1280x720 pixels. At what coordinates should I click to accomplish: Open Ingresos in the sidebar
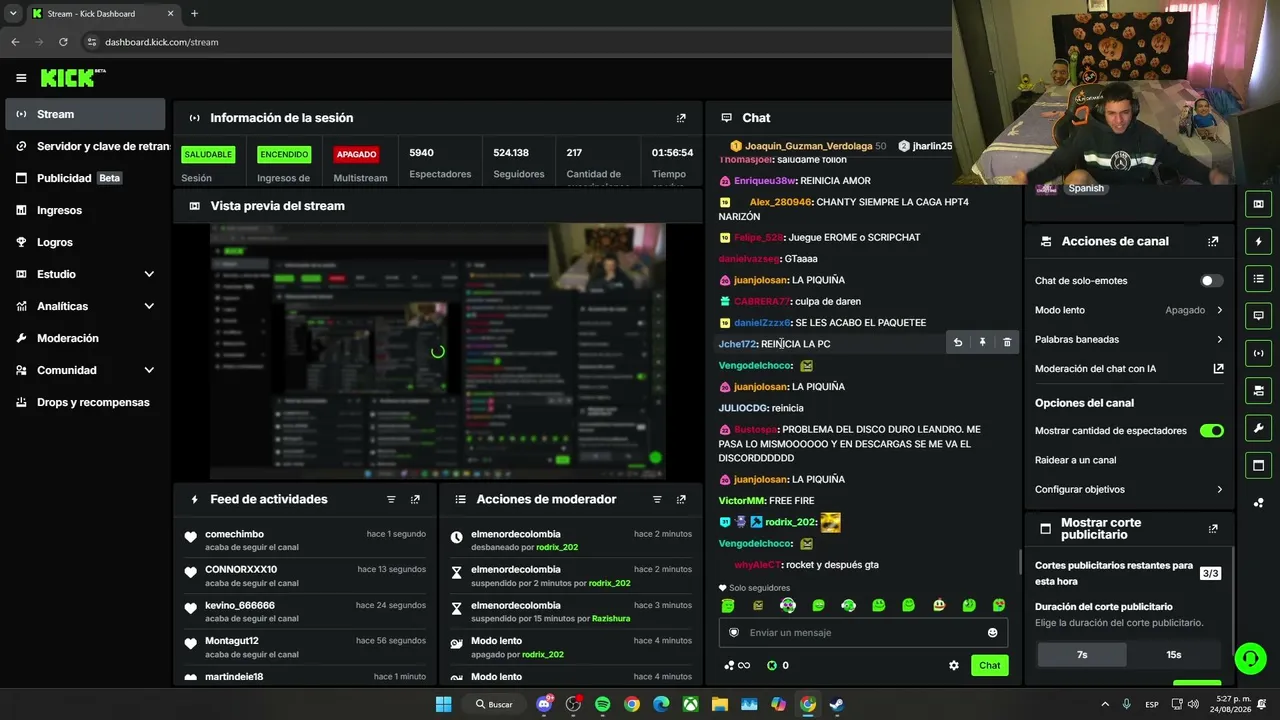(85, 210)
